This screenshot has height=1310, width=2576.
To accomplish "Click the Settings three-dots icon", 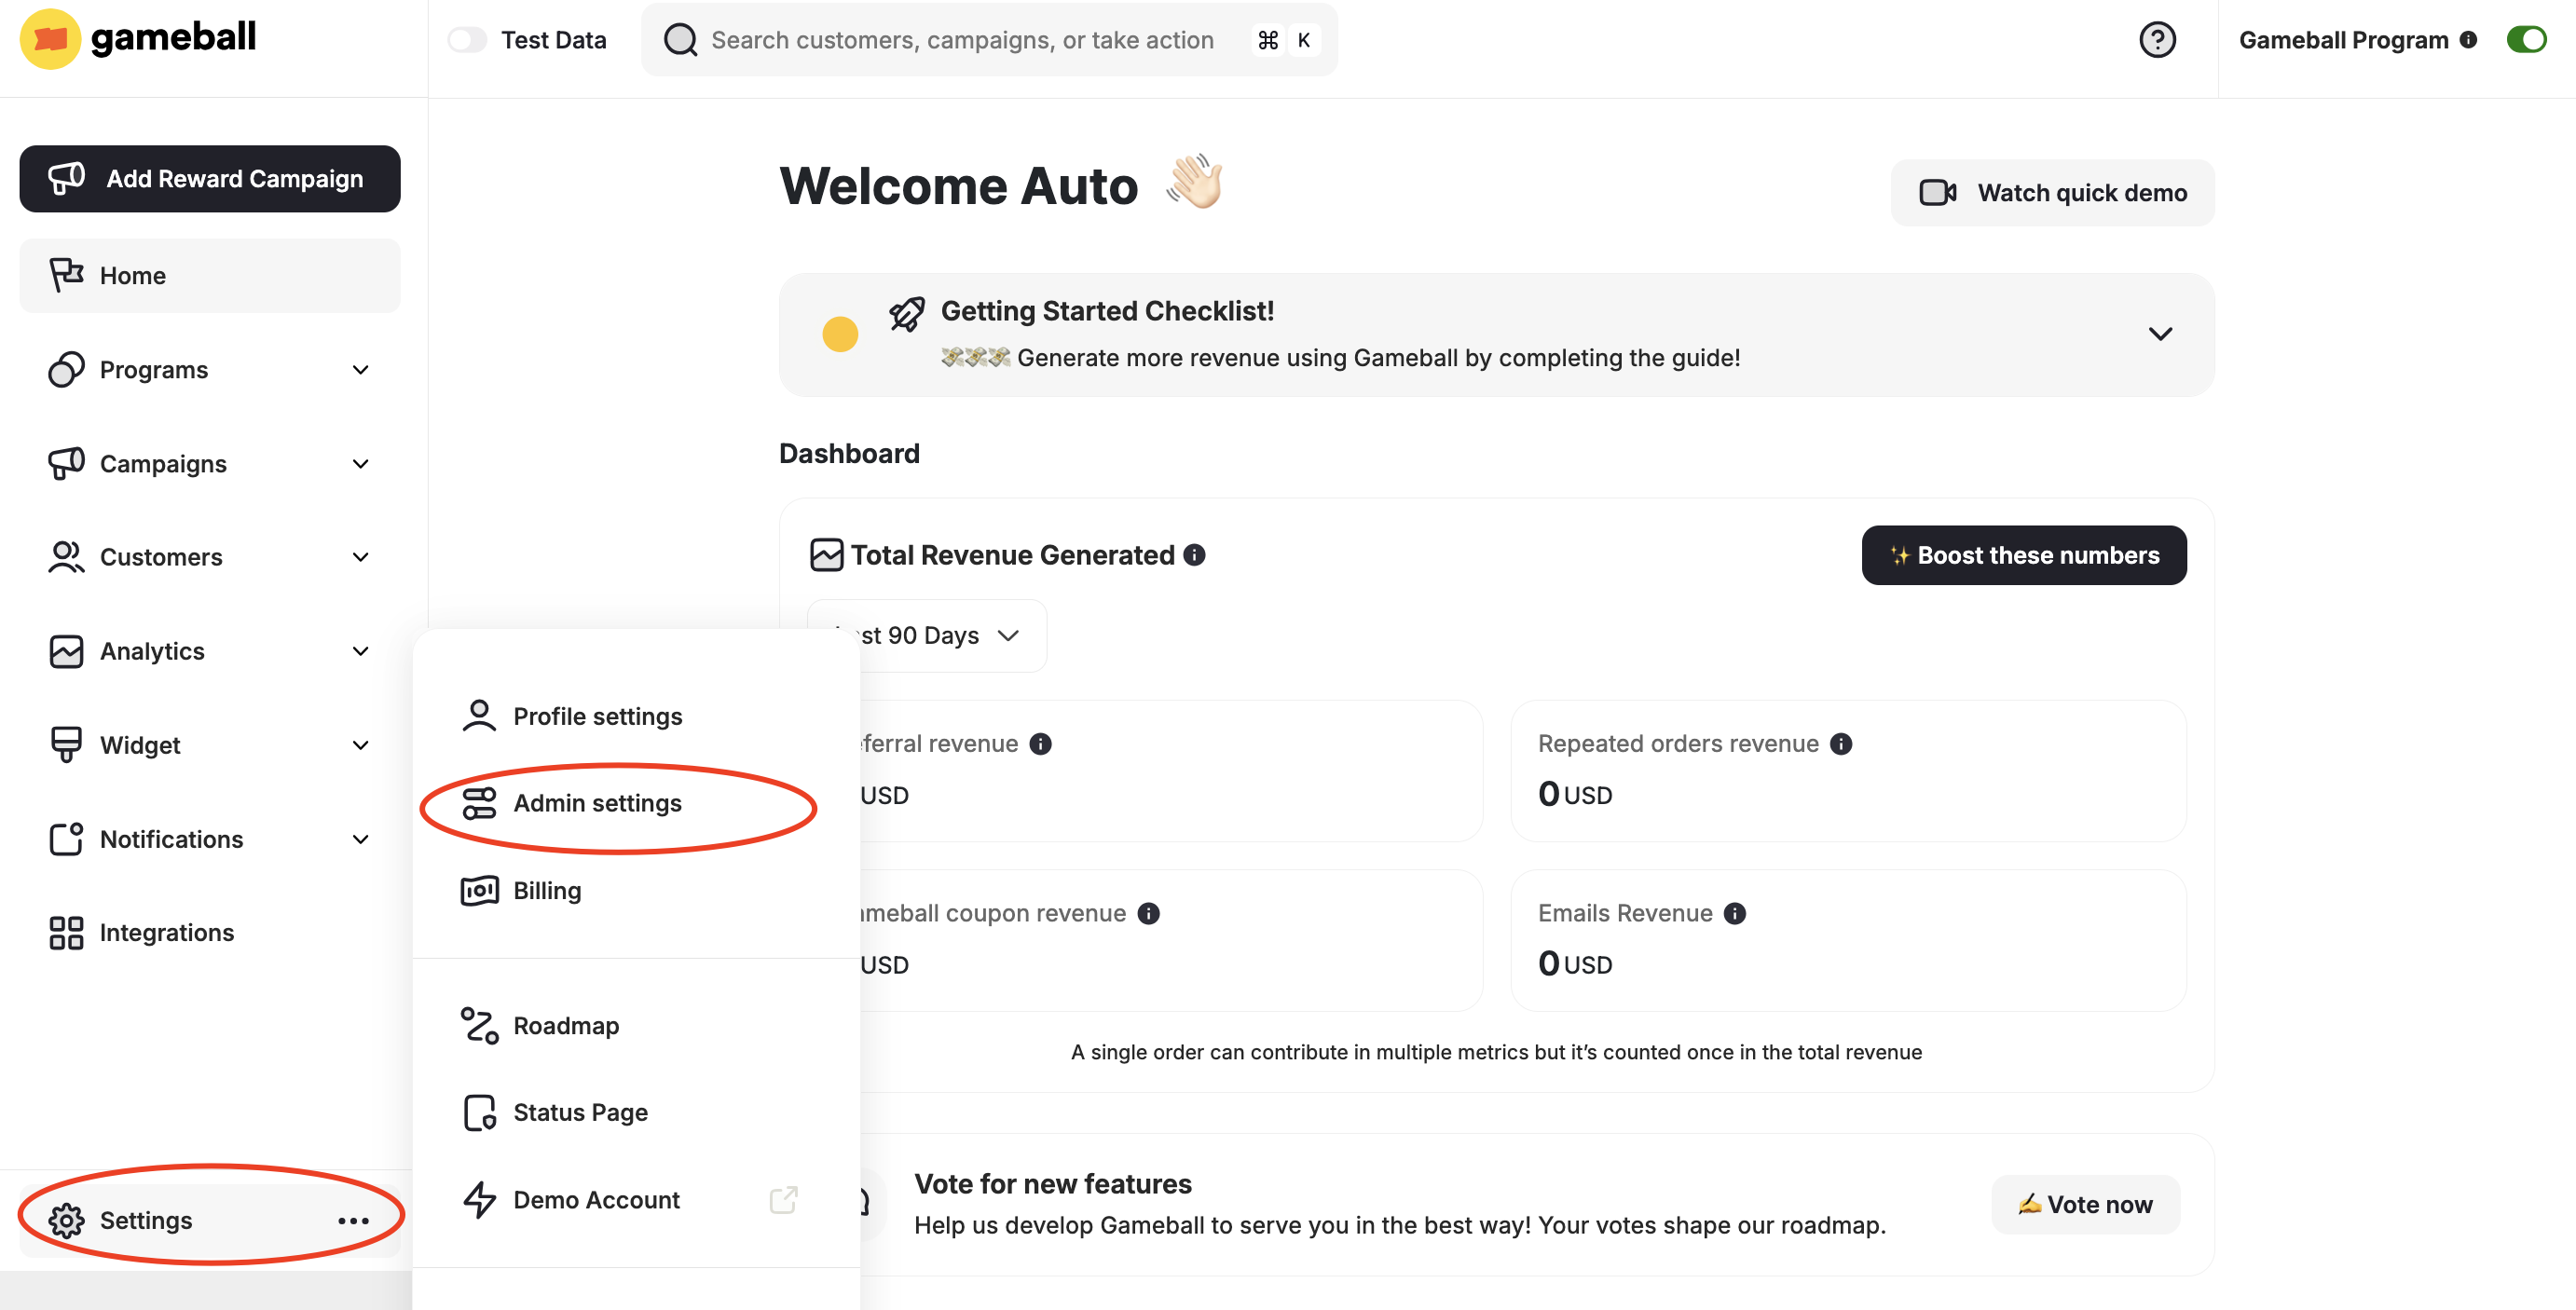I will [353, 1221].
